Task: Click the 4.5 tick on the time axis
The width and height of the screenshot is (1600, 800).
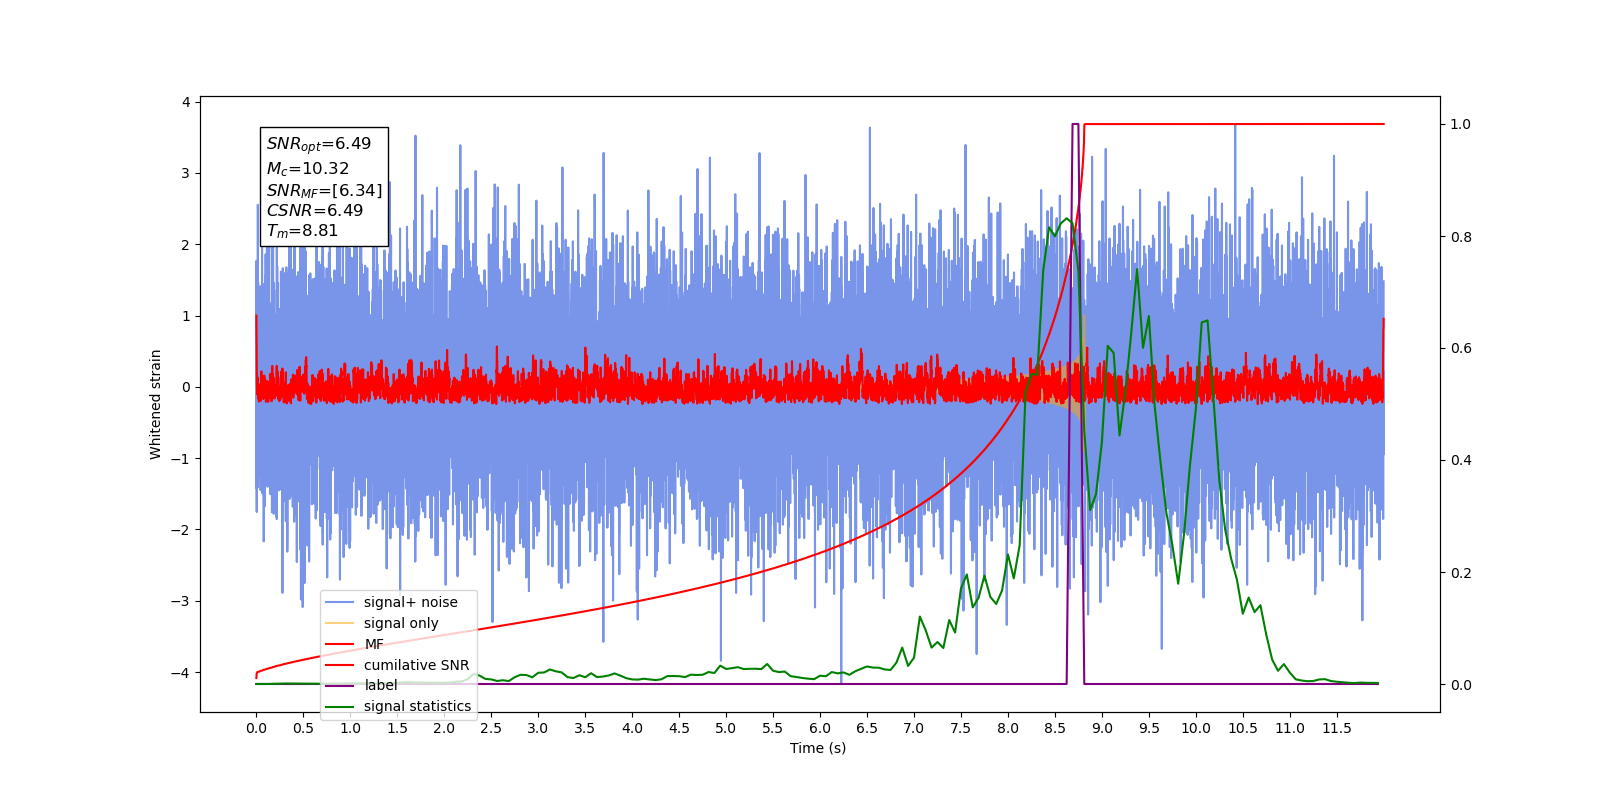Action: click(x=679, y=728)
